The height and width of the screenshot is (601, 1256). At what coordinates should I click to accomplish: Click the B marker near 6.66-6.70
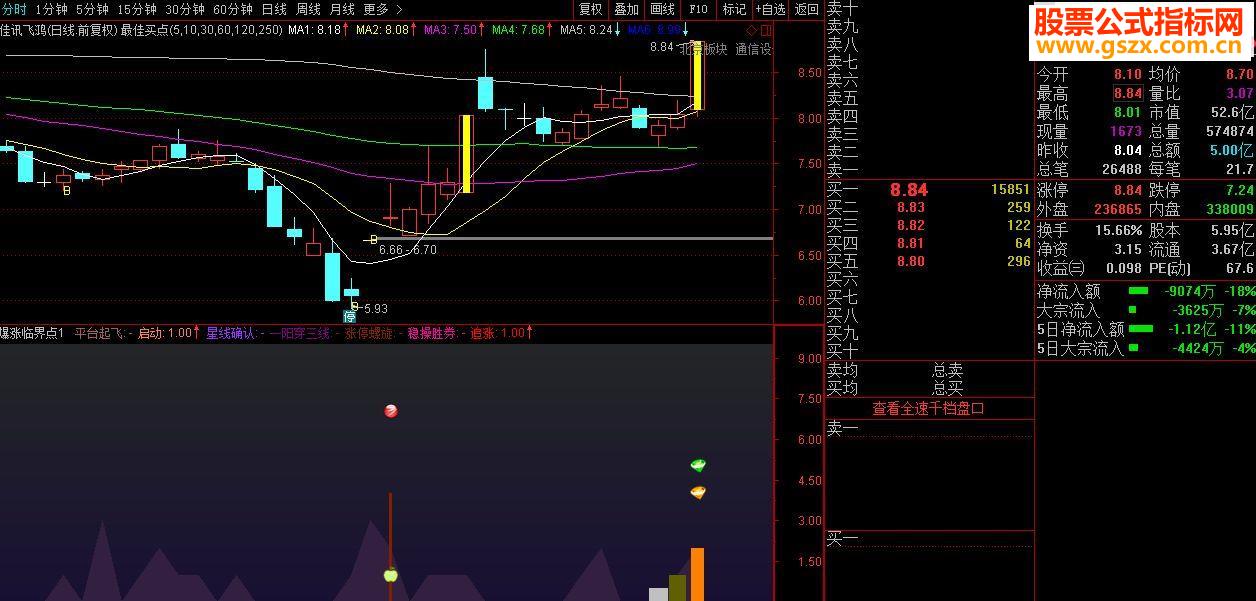[x=373, y=239]
